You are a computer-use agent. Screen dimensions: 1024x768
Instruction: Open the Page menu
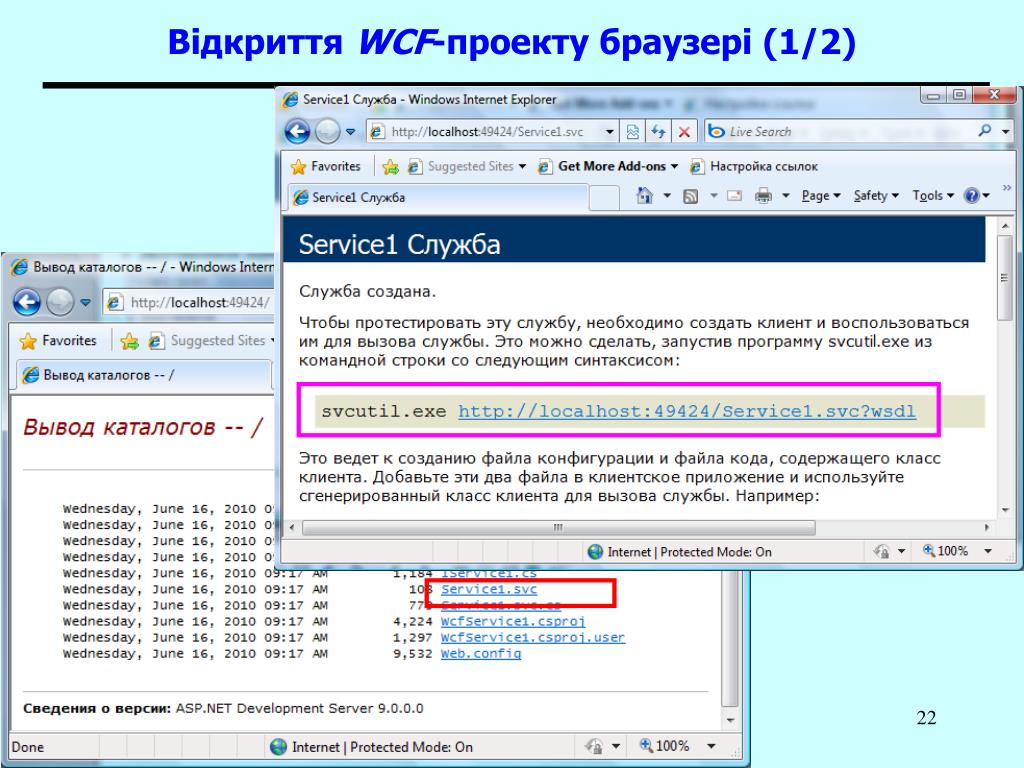pos(820,195)
